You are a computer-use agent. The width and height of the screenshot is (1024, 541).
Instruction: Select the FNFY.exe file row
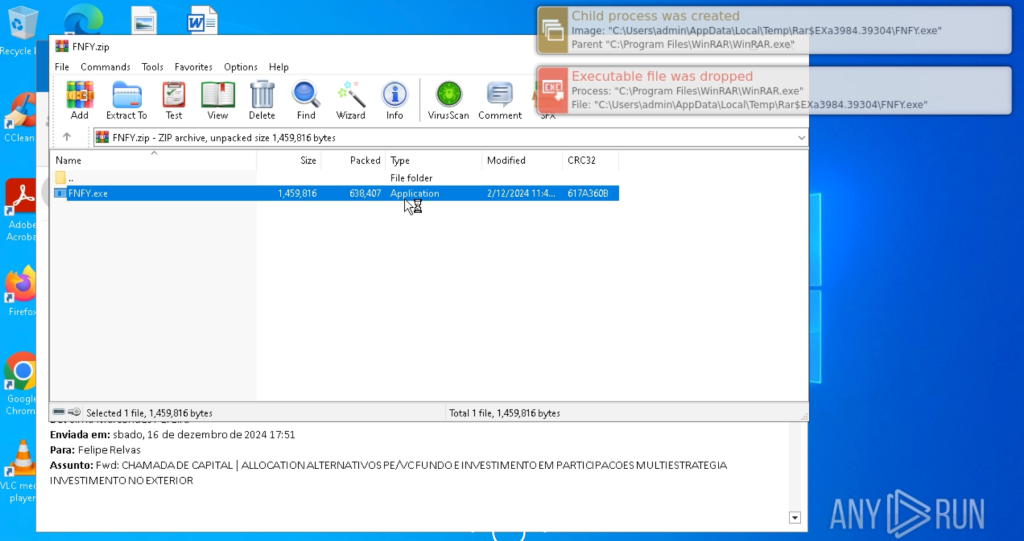click(88, 193)
